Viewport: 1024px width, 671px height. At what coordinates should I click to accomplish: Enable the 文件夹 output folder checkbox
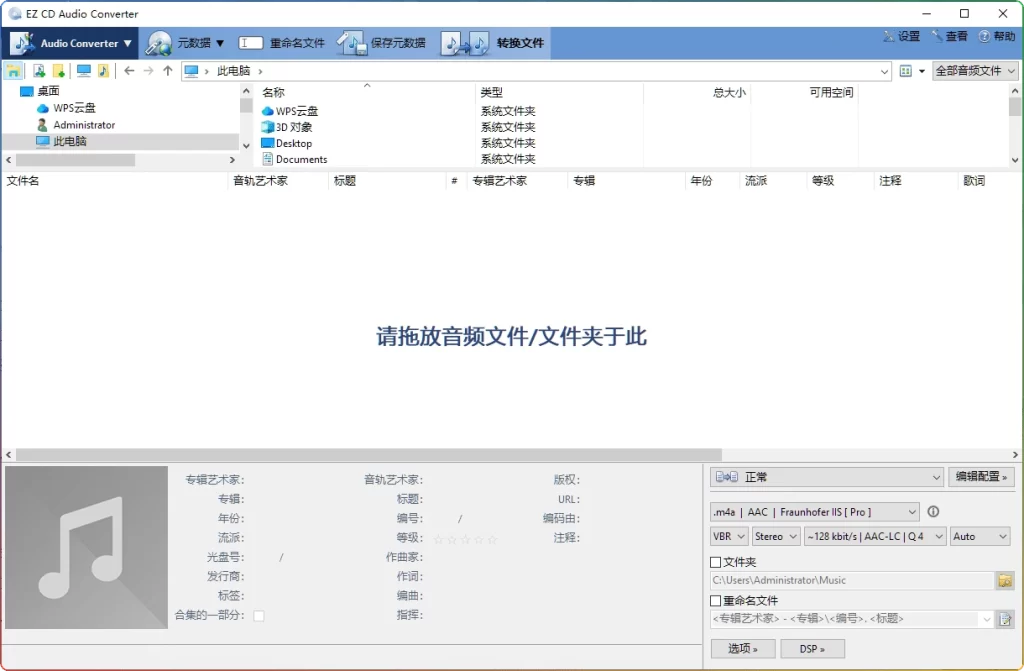tap(714, 561)
